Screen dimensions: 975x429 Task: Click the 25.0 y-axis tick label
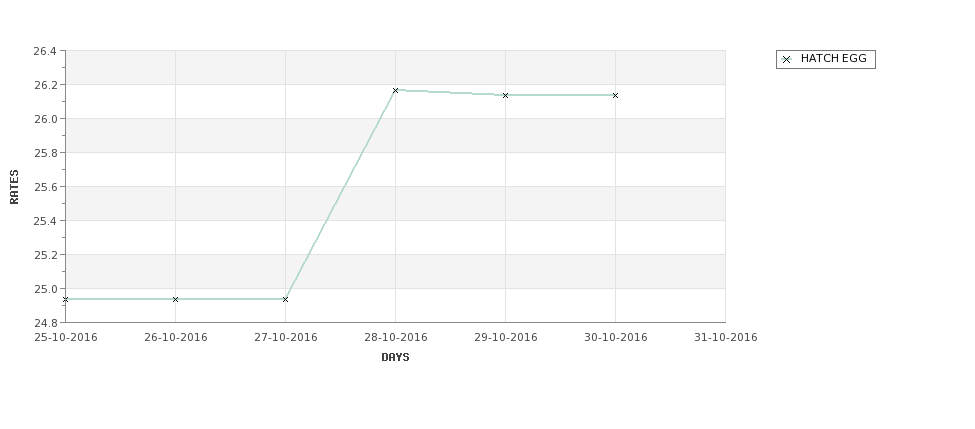click(45, 289)
